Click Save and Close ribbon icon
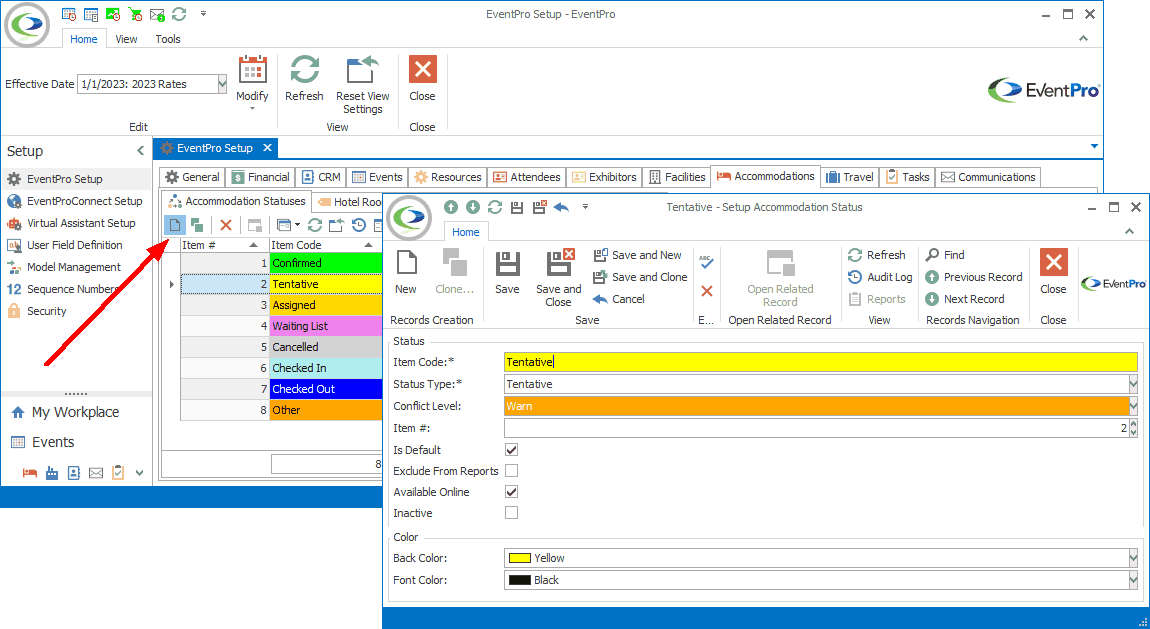The width and height of the screenshot is (1150, 629). tap(559, 278)
